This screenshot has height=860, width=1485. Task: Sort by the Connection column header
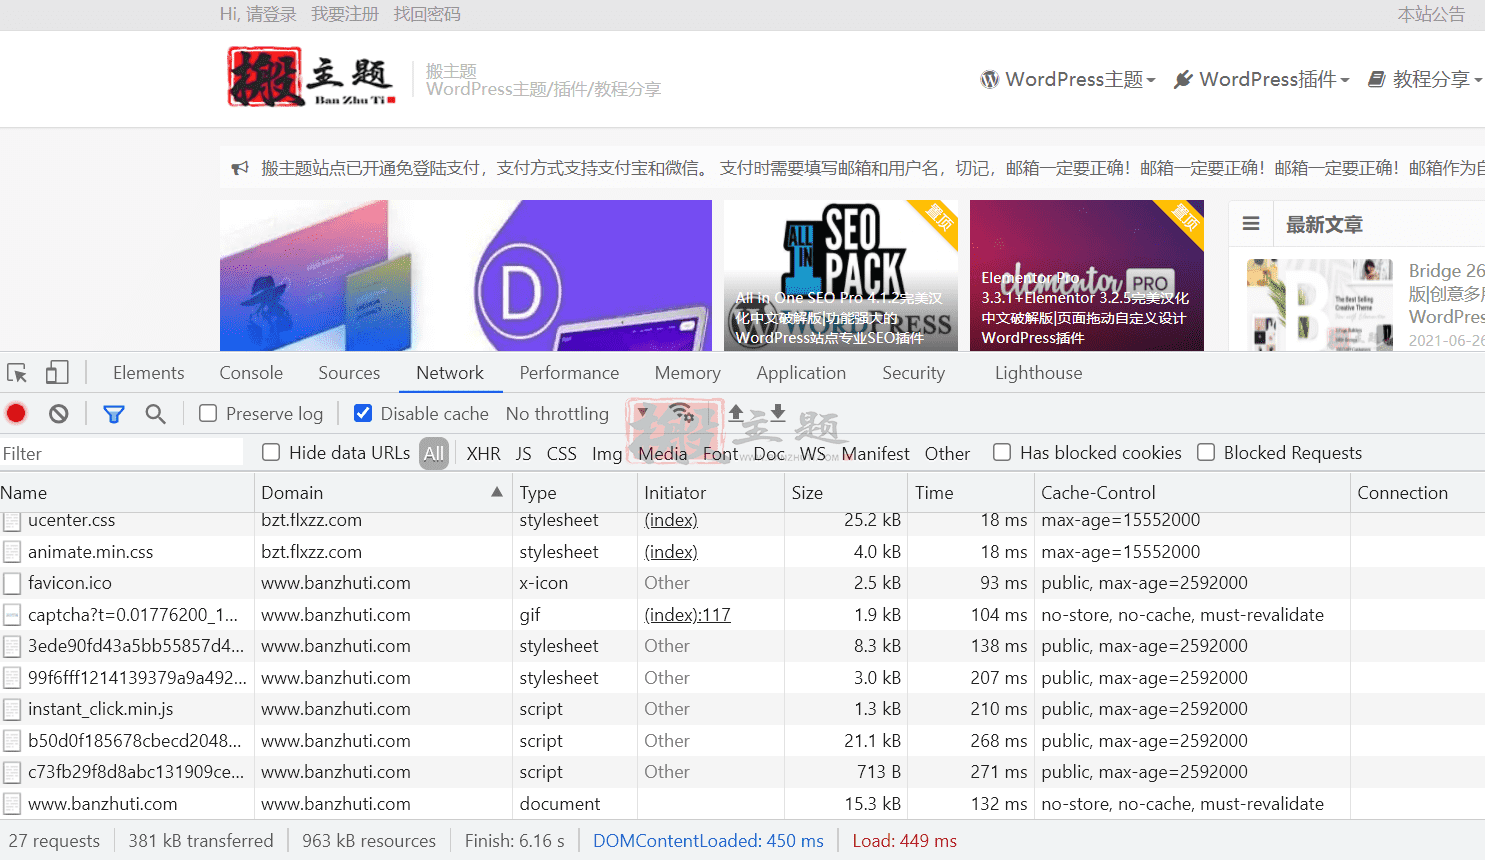click(1418, 492)
